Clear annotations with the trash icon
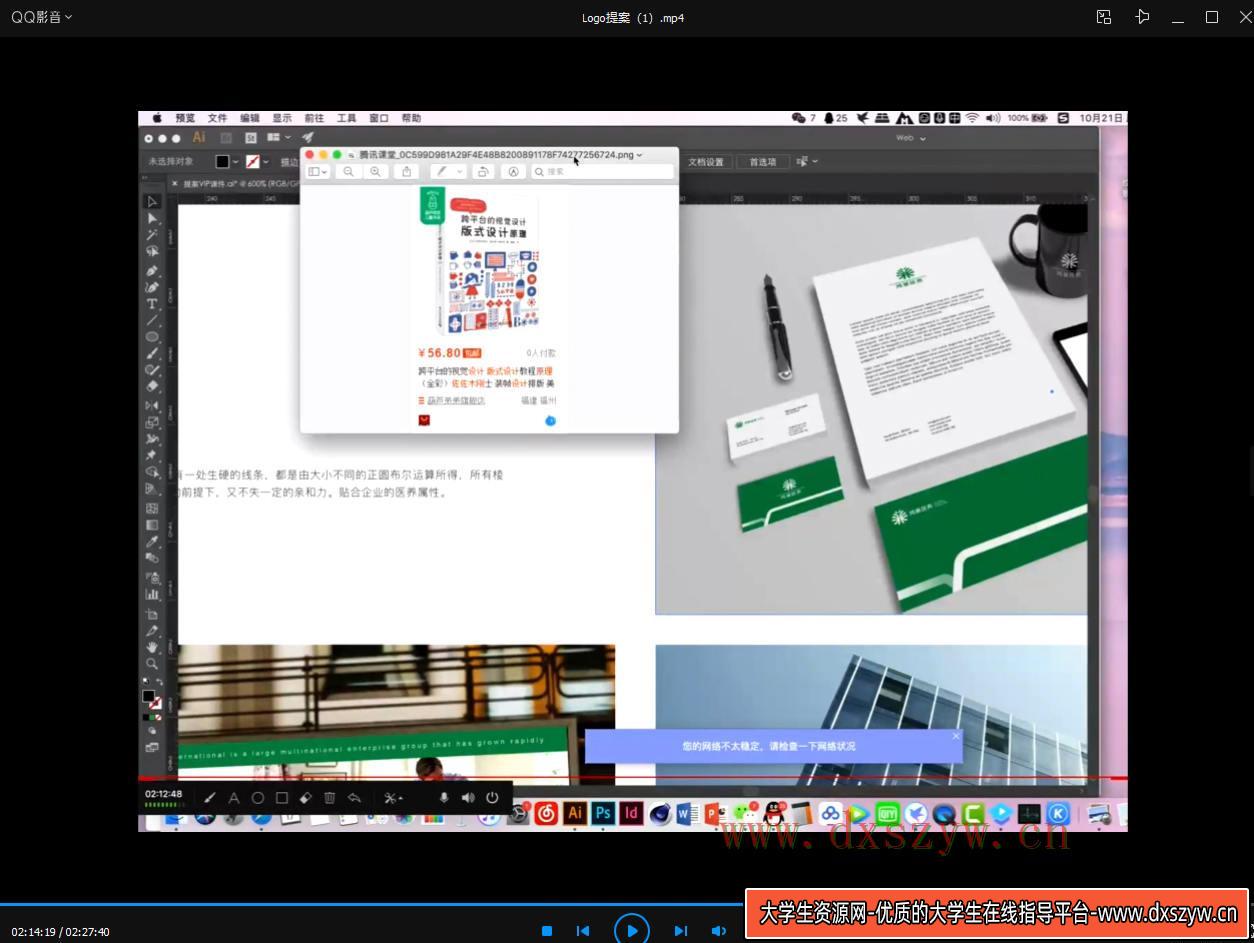1254x943 pixels. point(330,798)
